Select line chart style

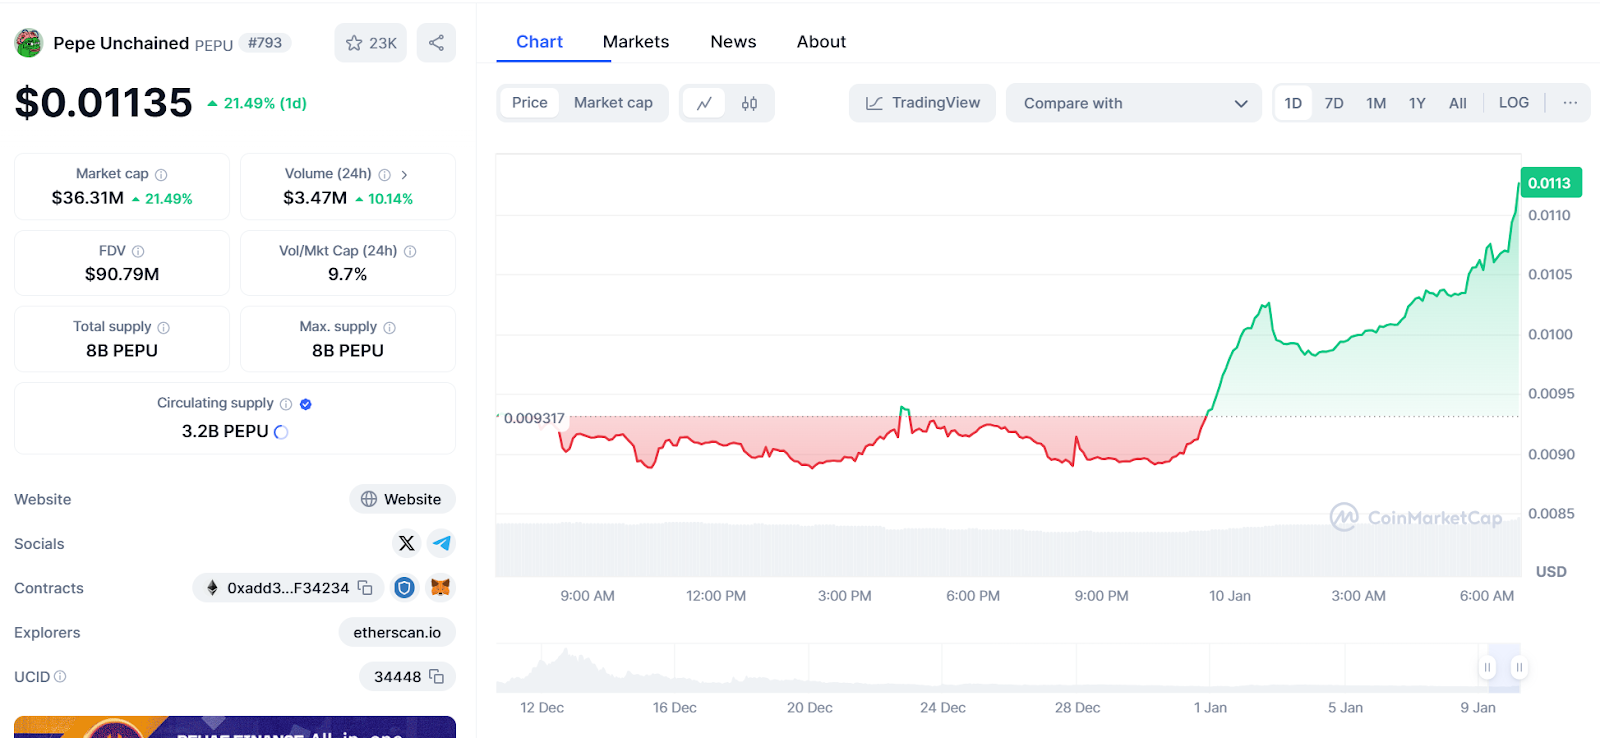705,103
